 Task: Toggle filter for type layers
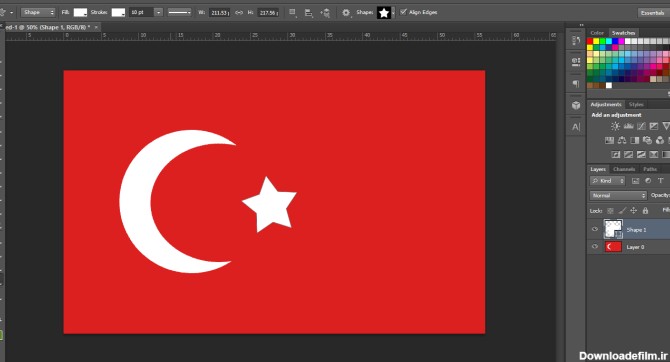[x=661, y=181]
